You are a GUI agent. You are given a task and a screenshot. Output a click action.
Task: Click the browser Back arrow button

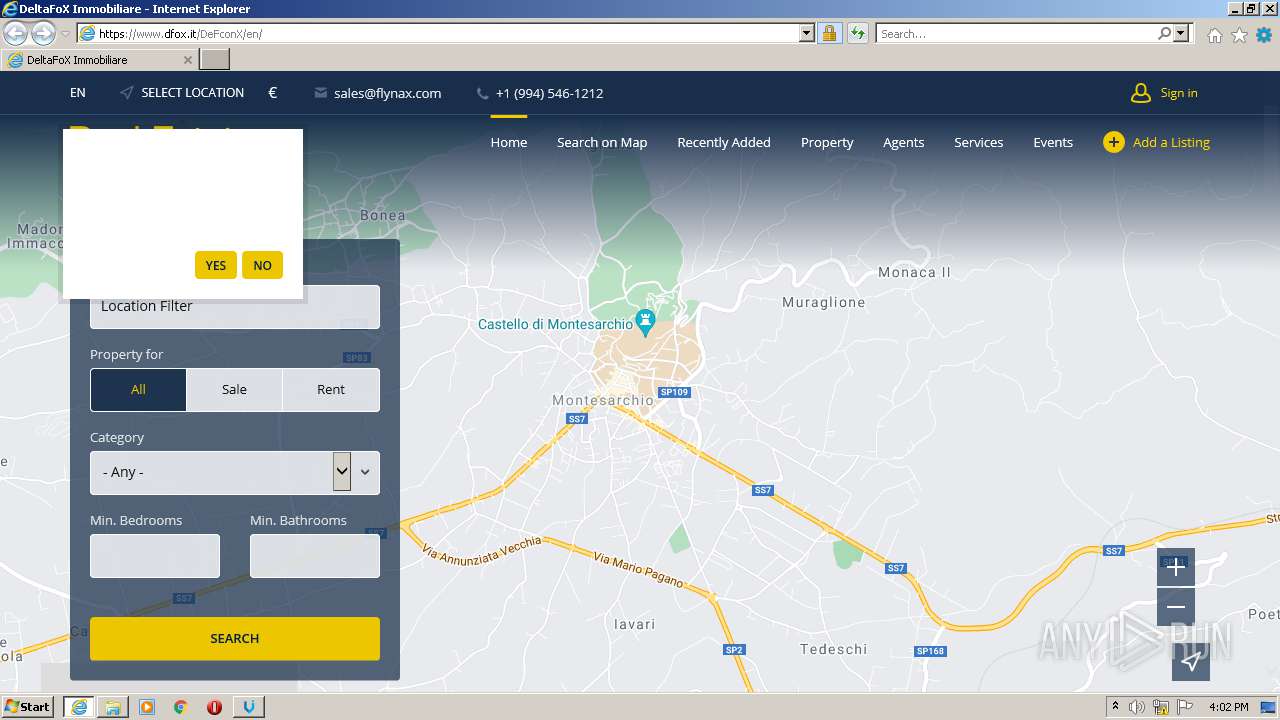[15, 33]
